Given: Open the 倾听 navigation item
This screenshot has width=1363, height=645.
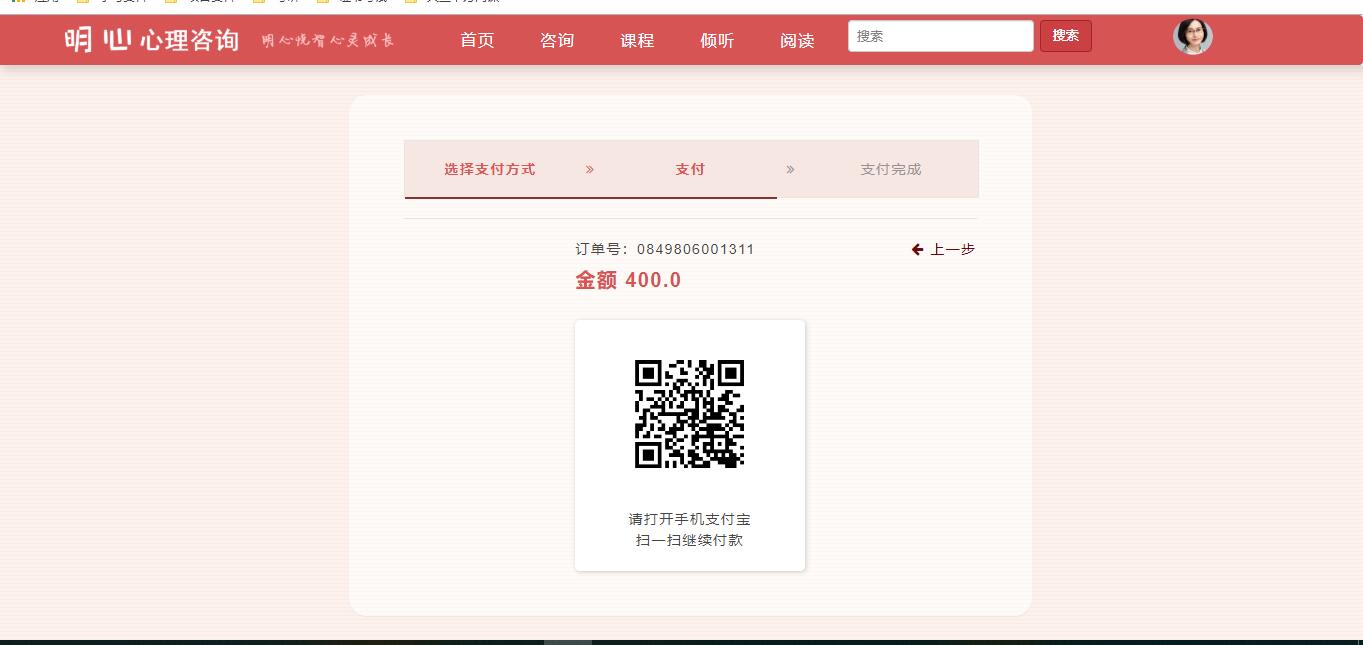Looking at the screenshot, I should pos(717,40).
